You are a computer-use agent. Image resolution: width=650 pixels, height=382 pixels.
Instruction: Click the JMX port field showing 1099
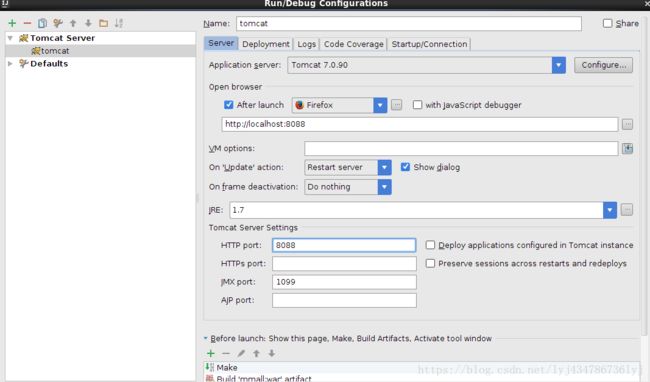click(344, 282)
